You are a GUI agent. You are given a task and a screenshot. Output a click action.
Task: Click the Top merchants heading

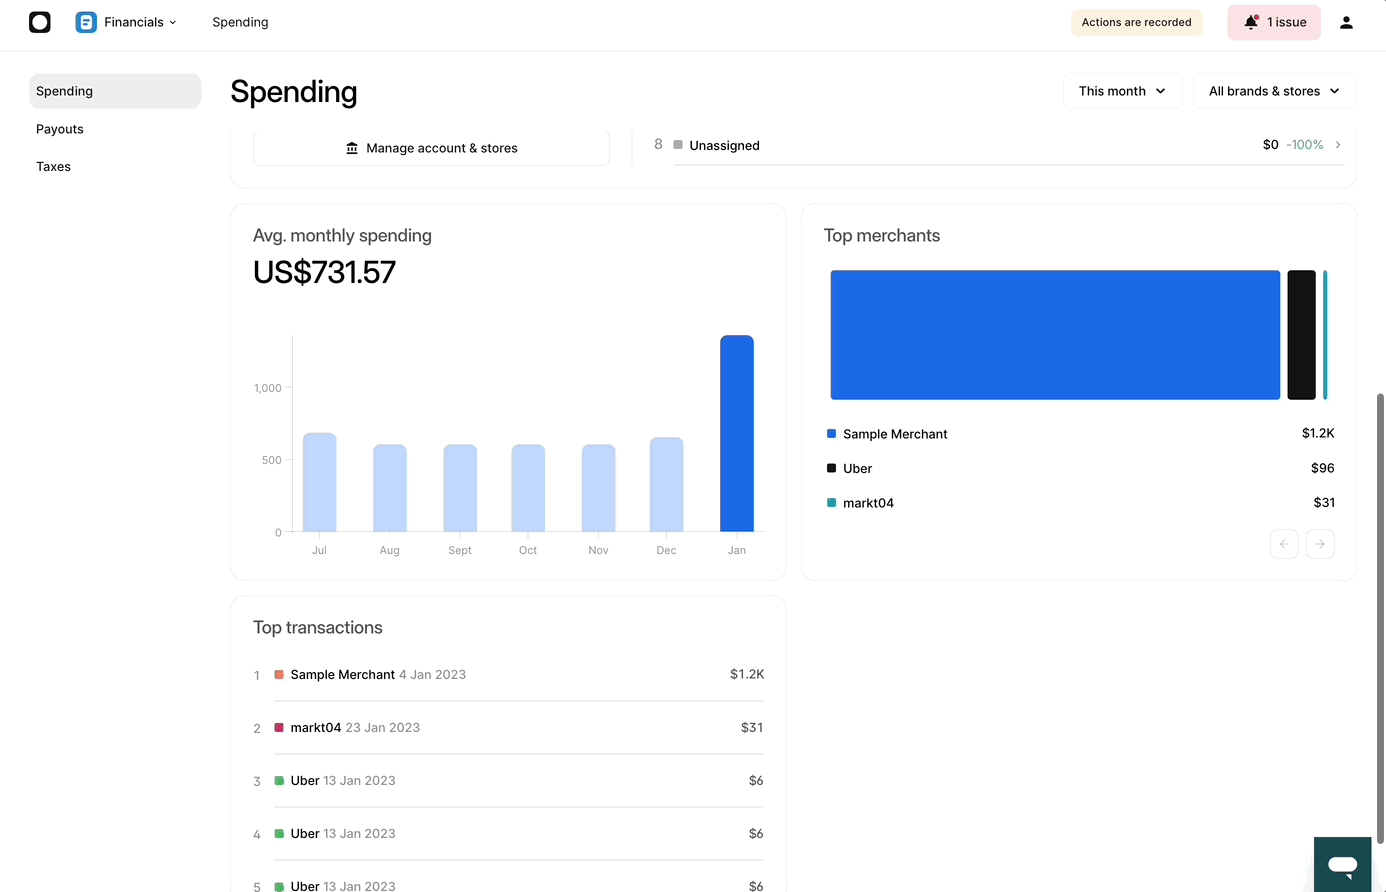click(882, 236)
